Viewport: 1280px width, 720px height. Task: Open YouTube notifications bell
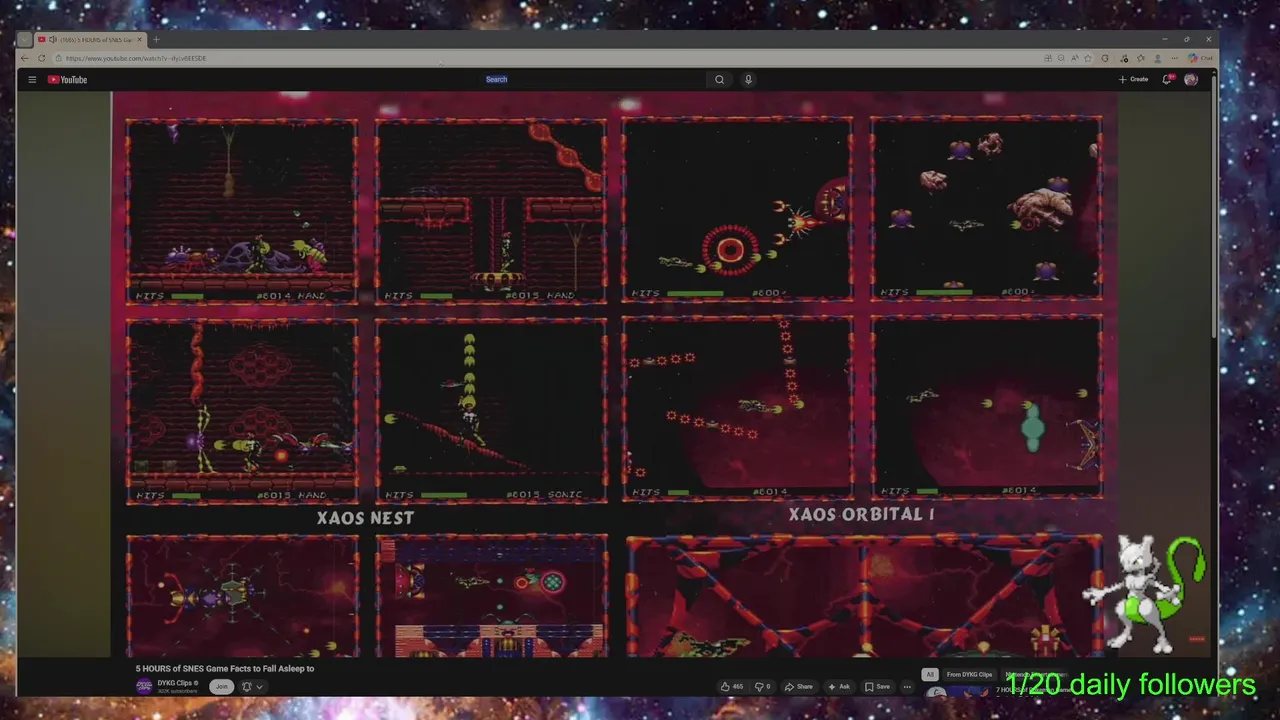[1166, 80]
